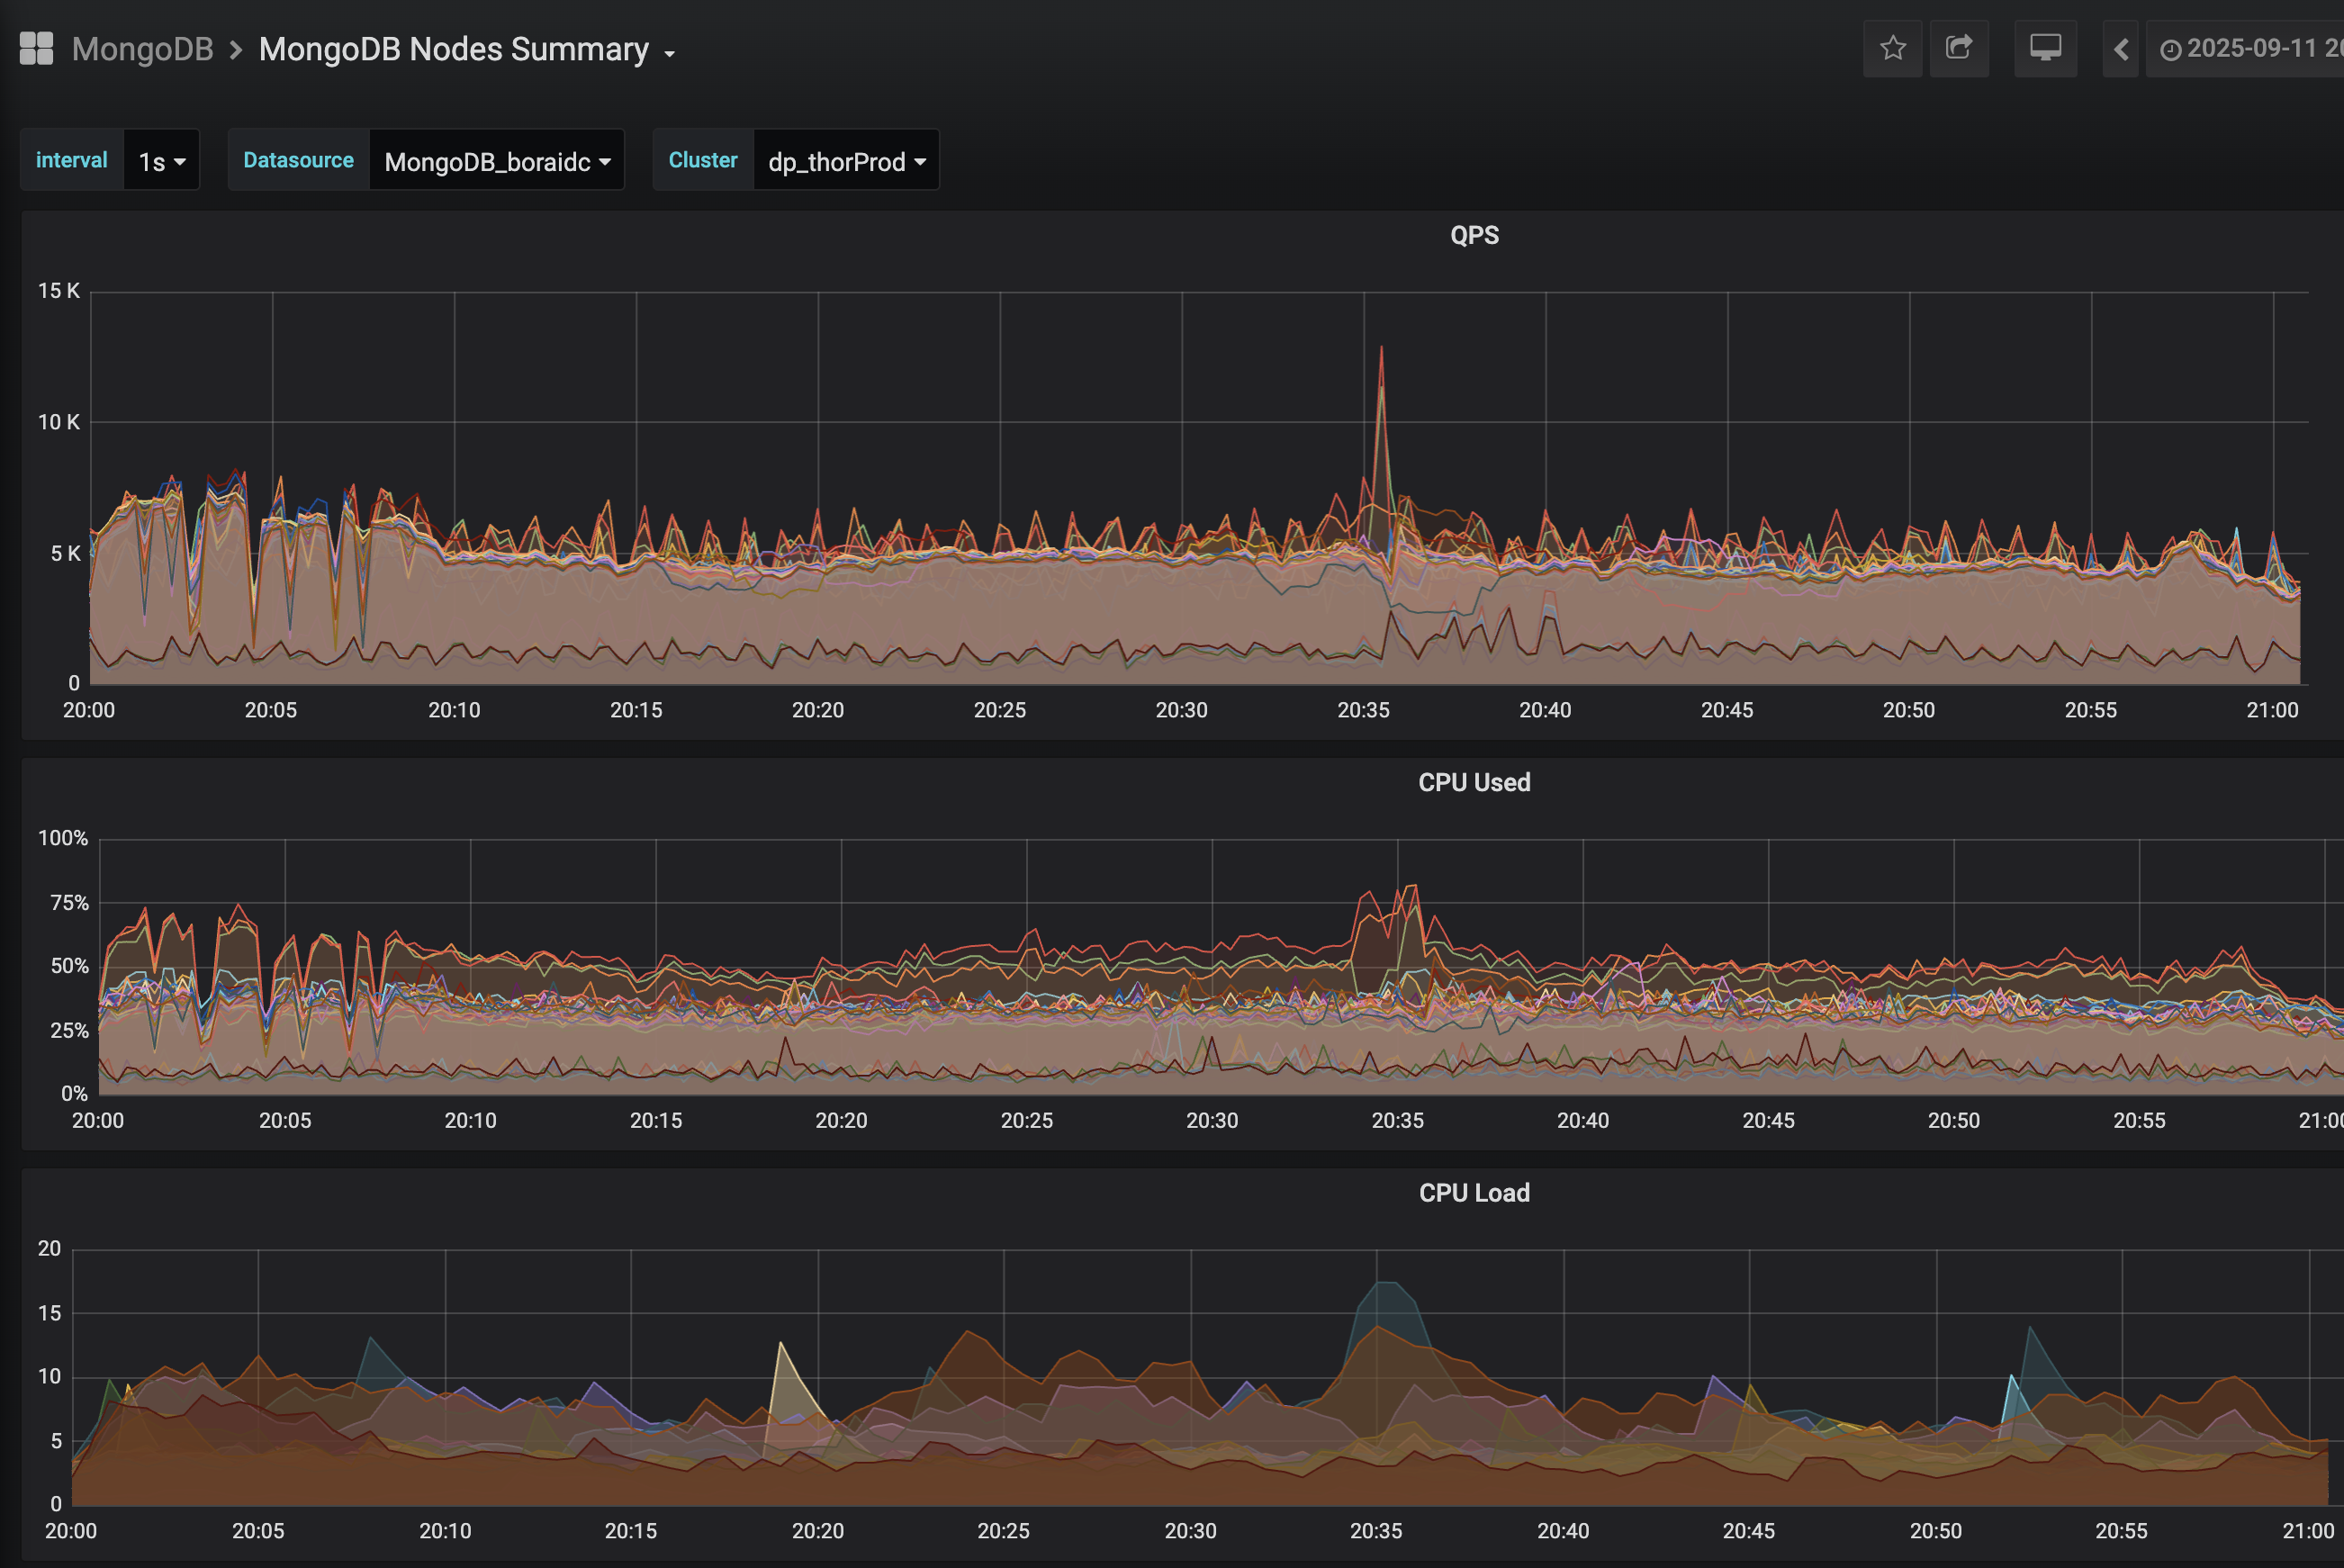Click the QPS spike peak near 20:35

click(x=1381, y=349)
